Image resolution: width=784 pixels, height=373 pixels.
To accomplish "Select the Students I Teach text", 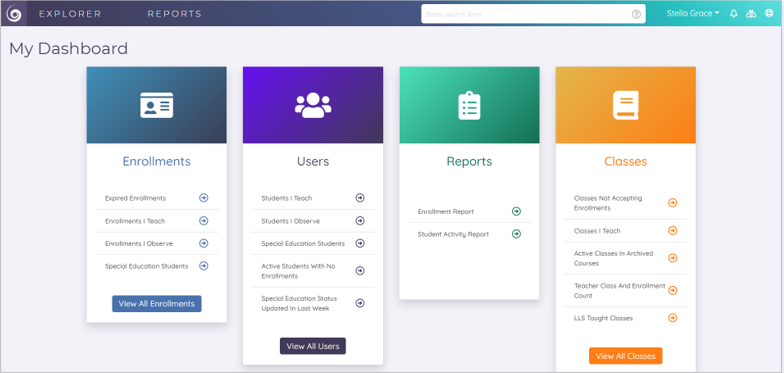I will (286, 198).
